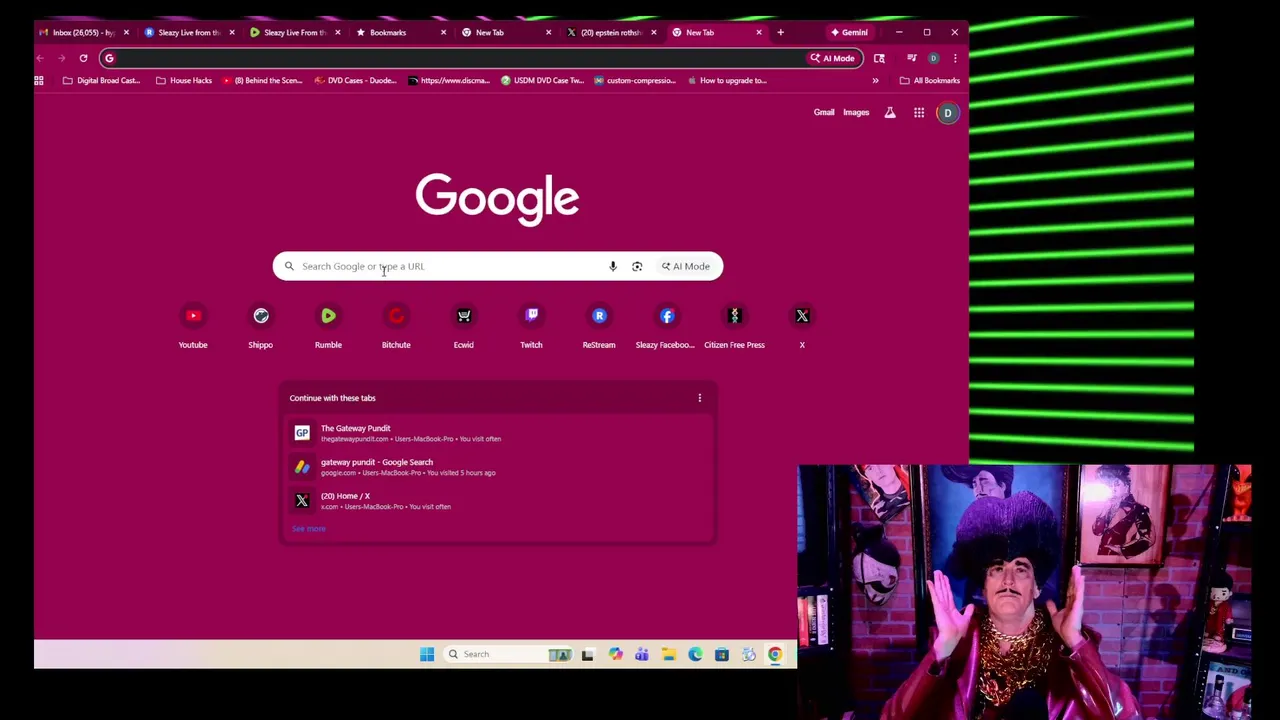Close the Bookmarks tab
Screen dimensions: 1280x720
[443, 32]
